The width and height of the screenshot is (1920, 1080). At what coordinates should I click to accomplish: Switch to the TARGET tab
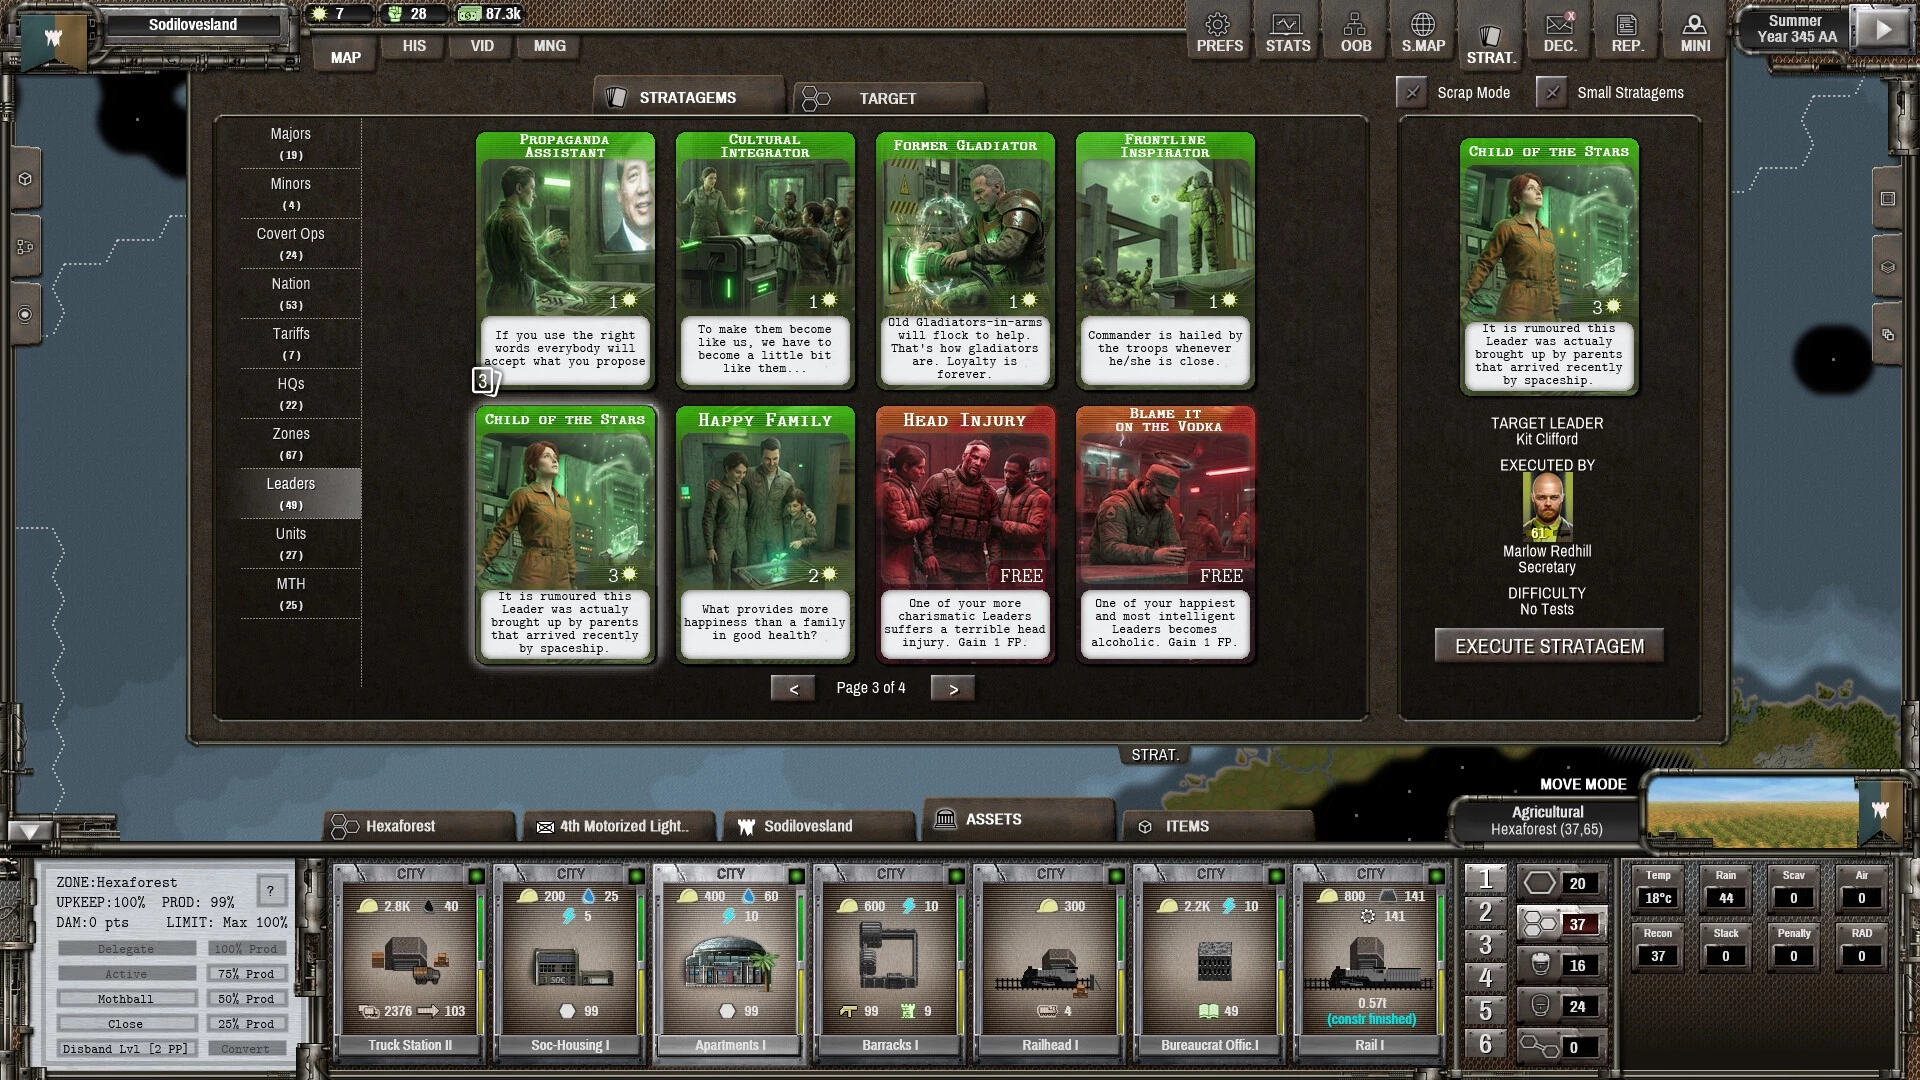pos(888,98)
